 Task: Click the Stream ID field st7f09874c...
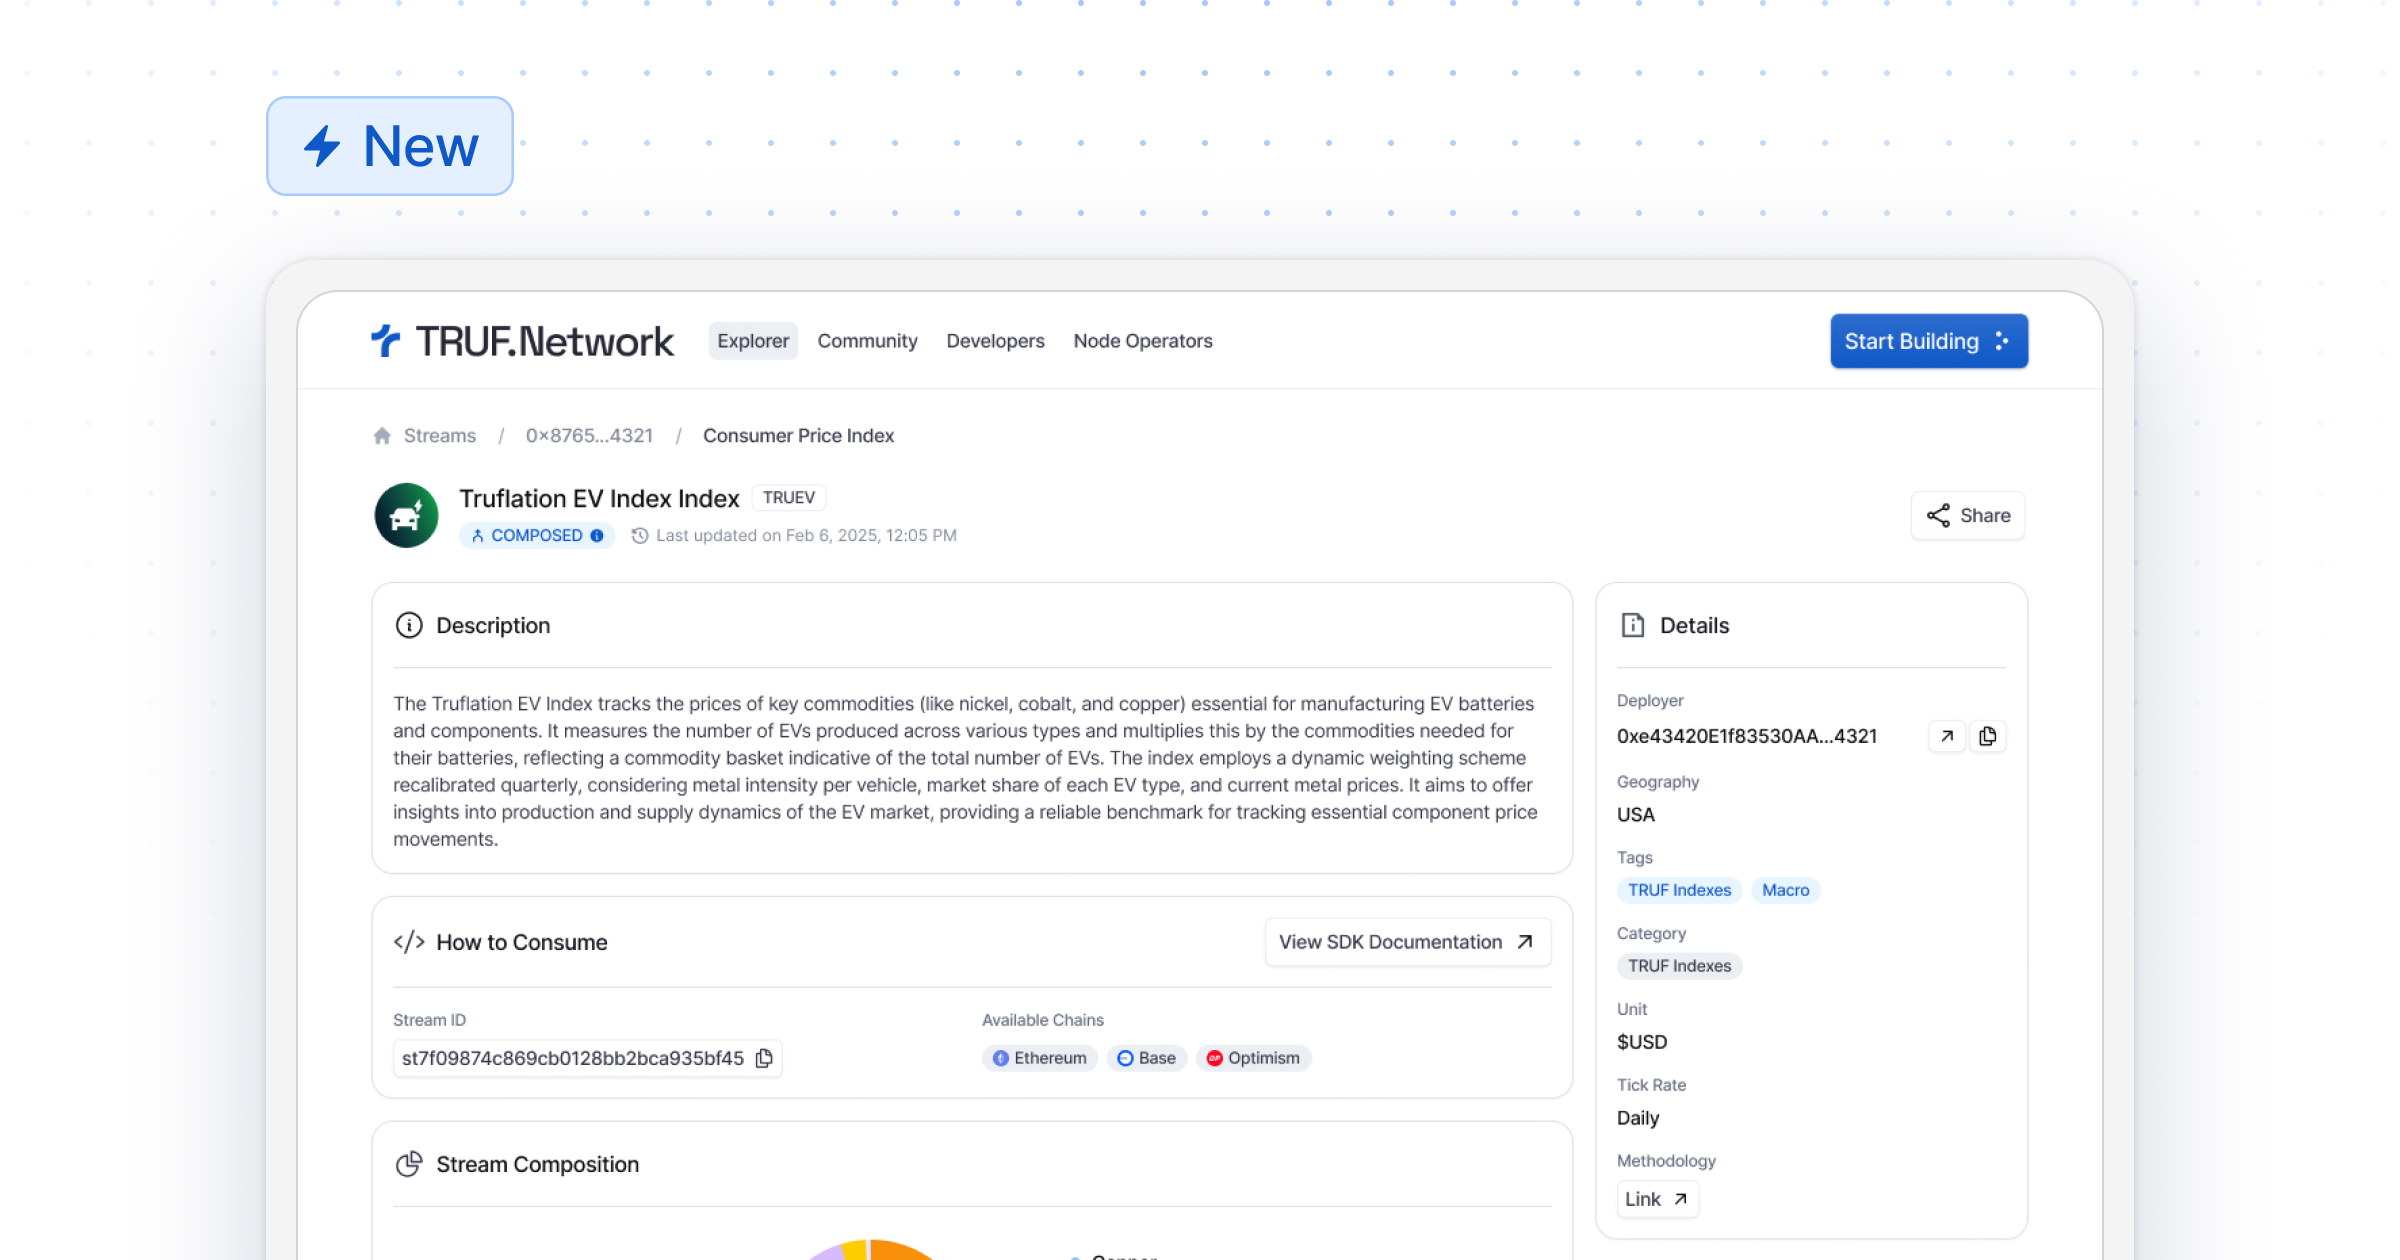[587, 1059]
